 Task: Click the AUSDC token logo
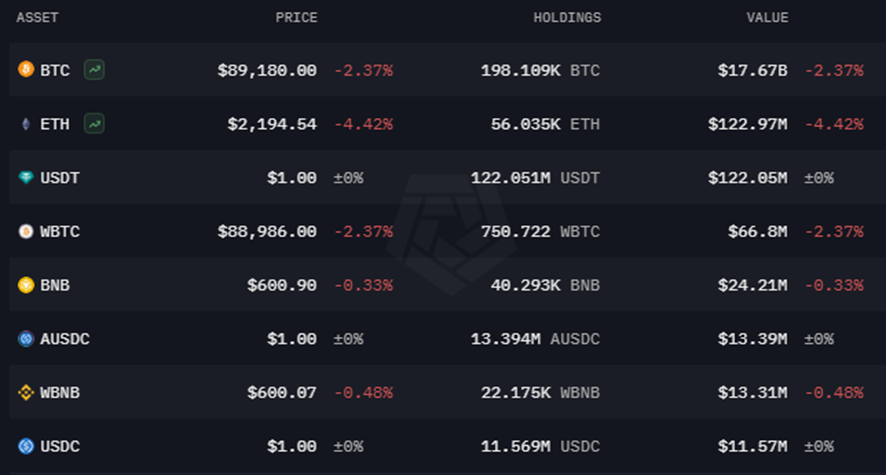pyautogui.click(x=26, y=338)
